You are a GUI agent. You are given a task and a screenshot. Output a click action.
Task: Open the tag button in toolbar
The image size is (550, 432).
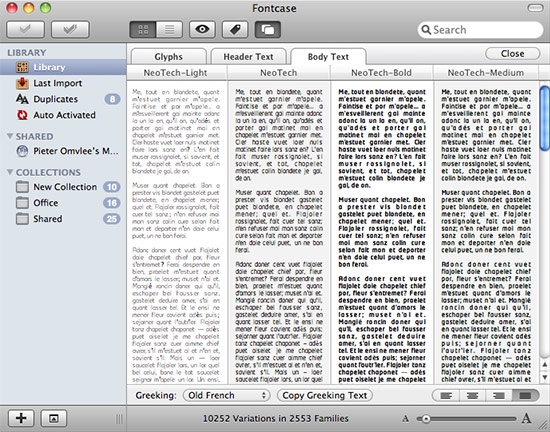tap(235, 29)
